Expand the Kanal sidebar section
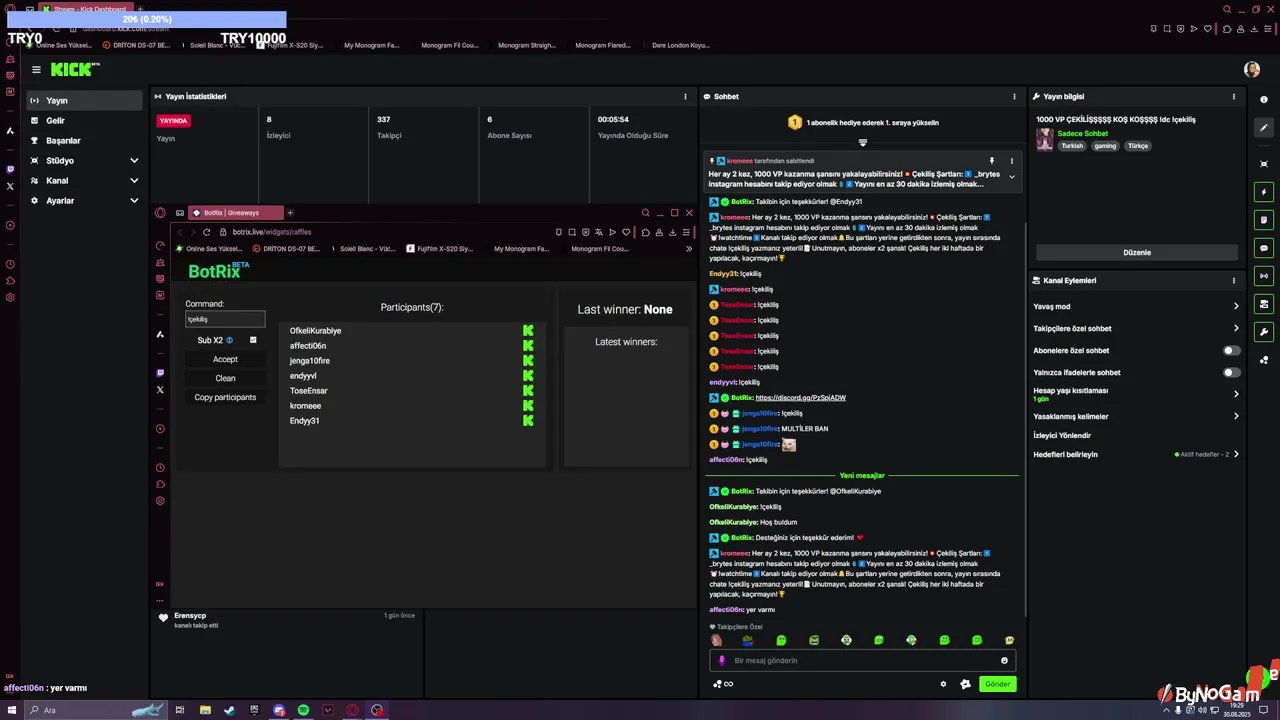The width and height of the screenshot is (1280, 720). coord(134,181)
